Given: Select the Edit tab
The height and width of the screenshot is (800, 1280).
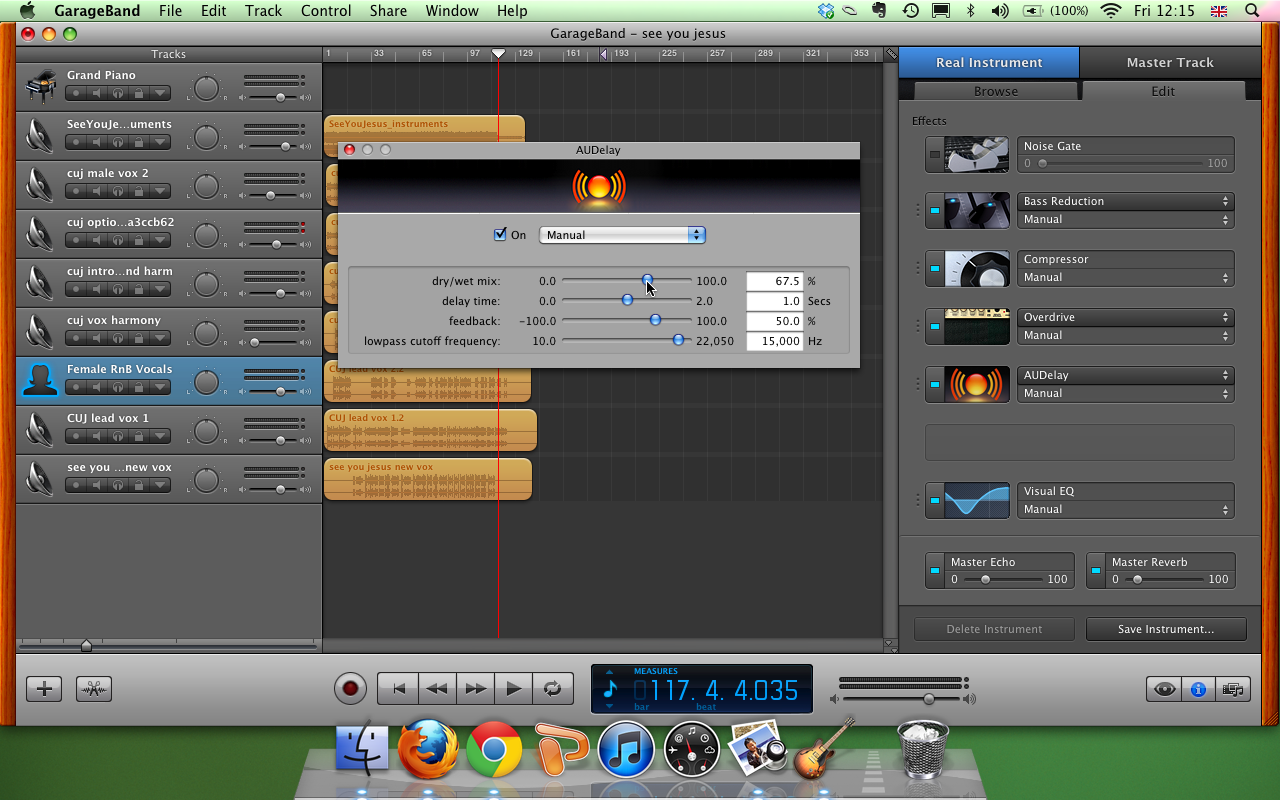Looking at the screenshot, I should pos(1163,91).
